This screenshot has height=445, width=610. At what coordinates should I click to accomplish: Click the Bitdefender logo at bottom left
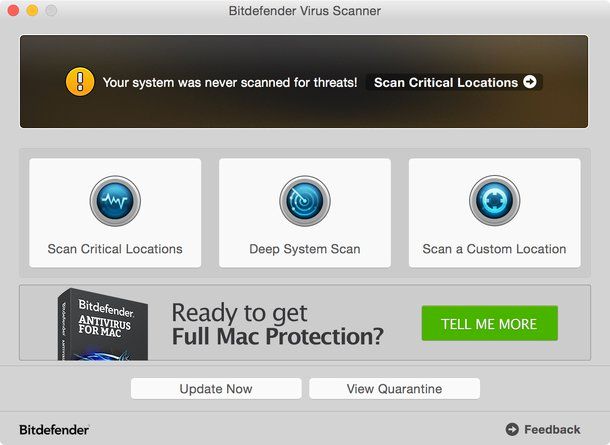tap(54, 430)
